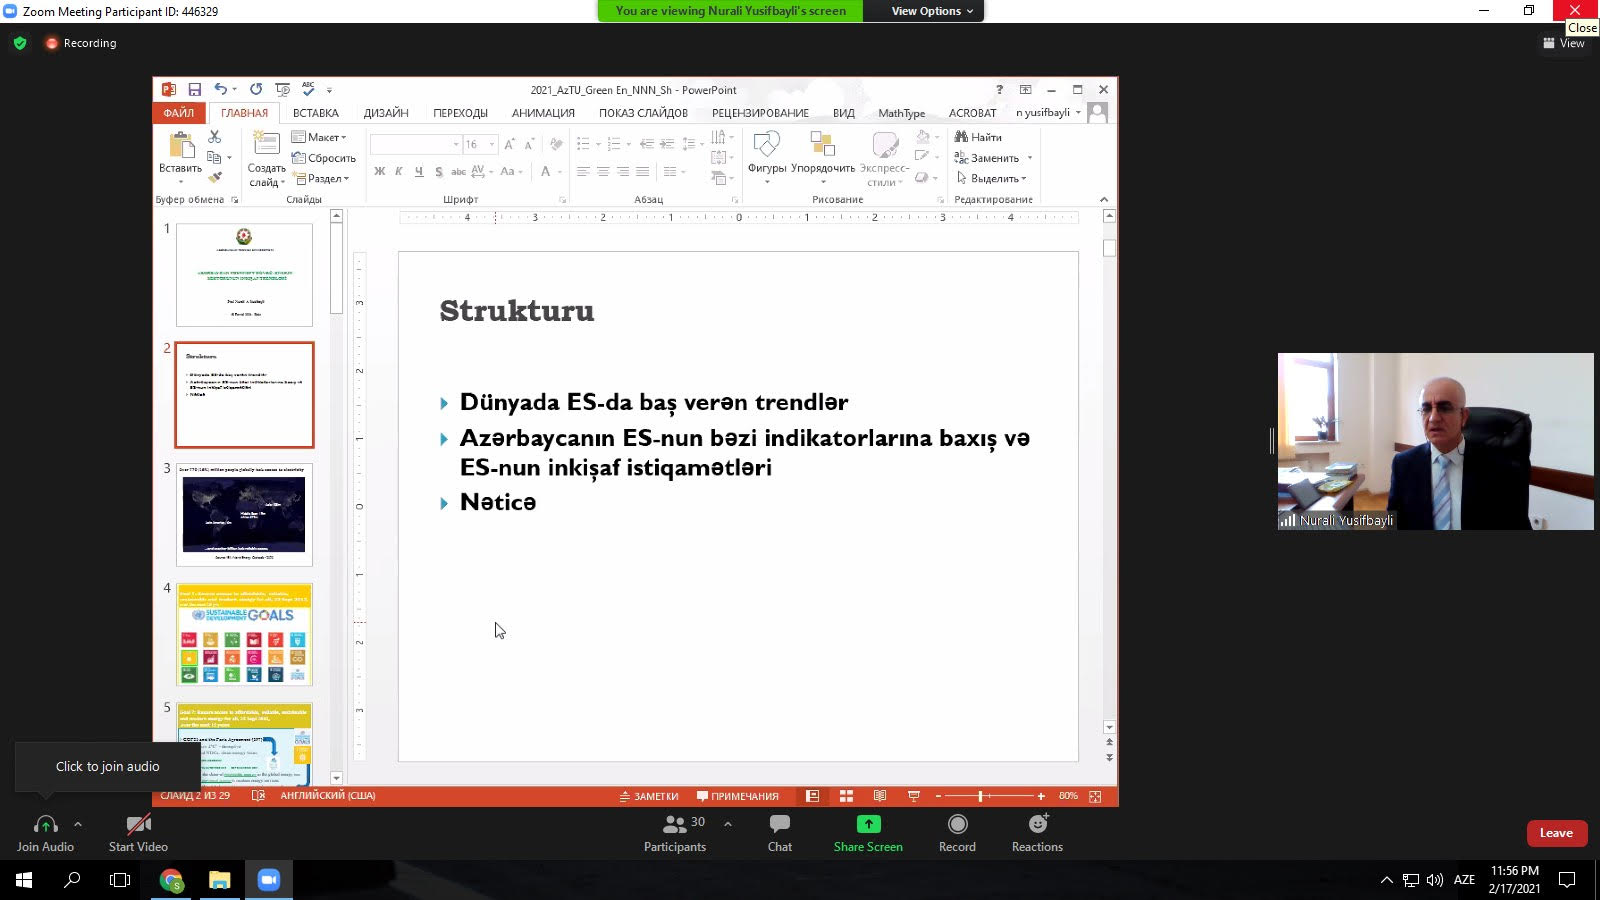
Task: Click the Join Audio headphone icon
Action: [45, 825]
